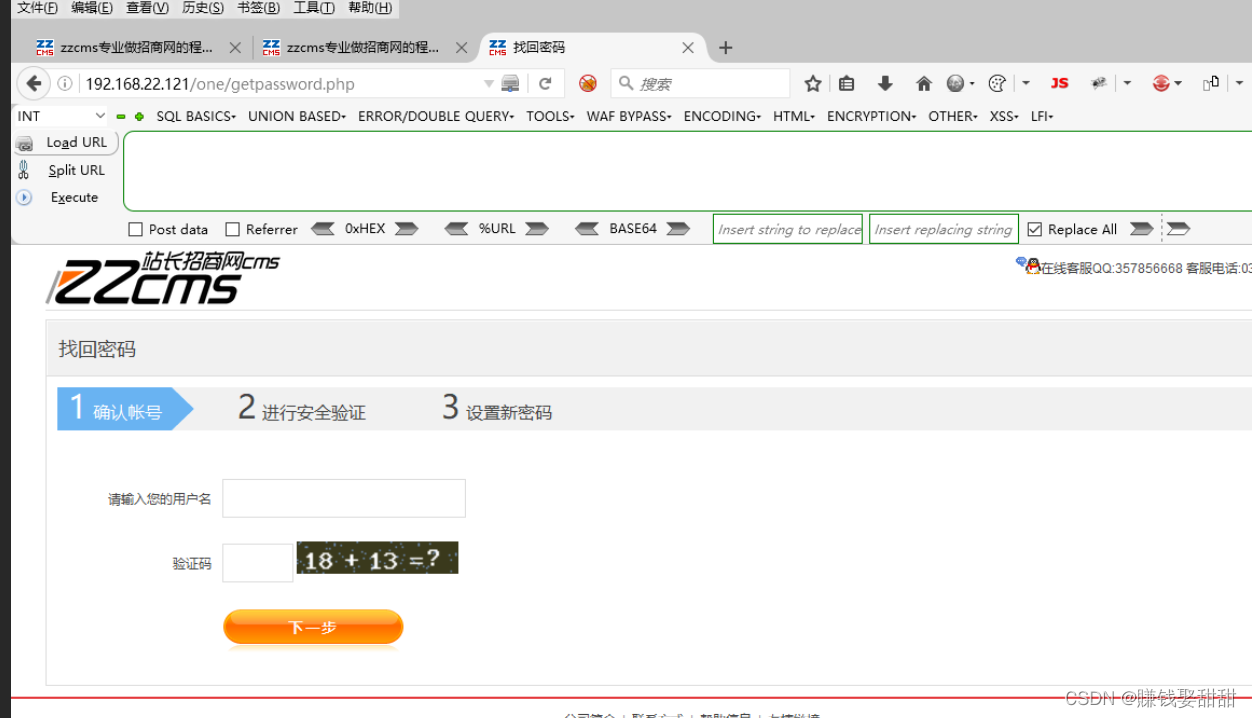The height and width of the screenshot is (718, 1252).
Task: Open the 工具(T) menu
Action: coord(314,8)
